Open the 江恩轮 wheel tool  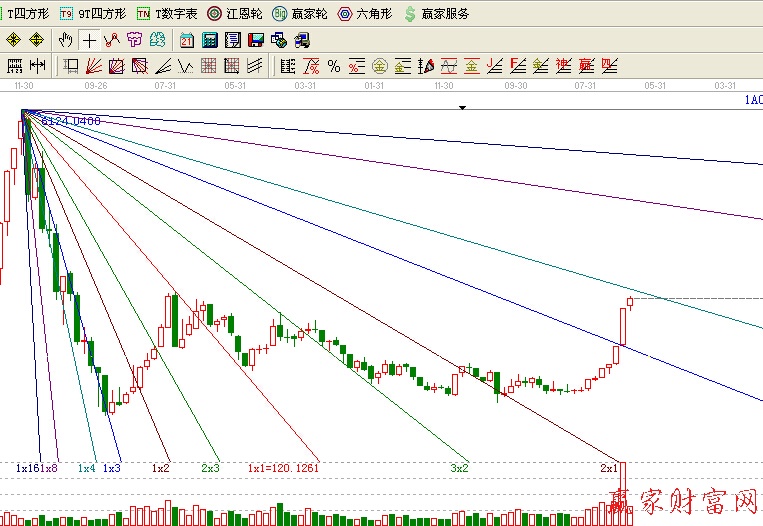pos(235,14)
